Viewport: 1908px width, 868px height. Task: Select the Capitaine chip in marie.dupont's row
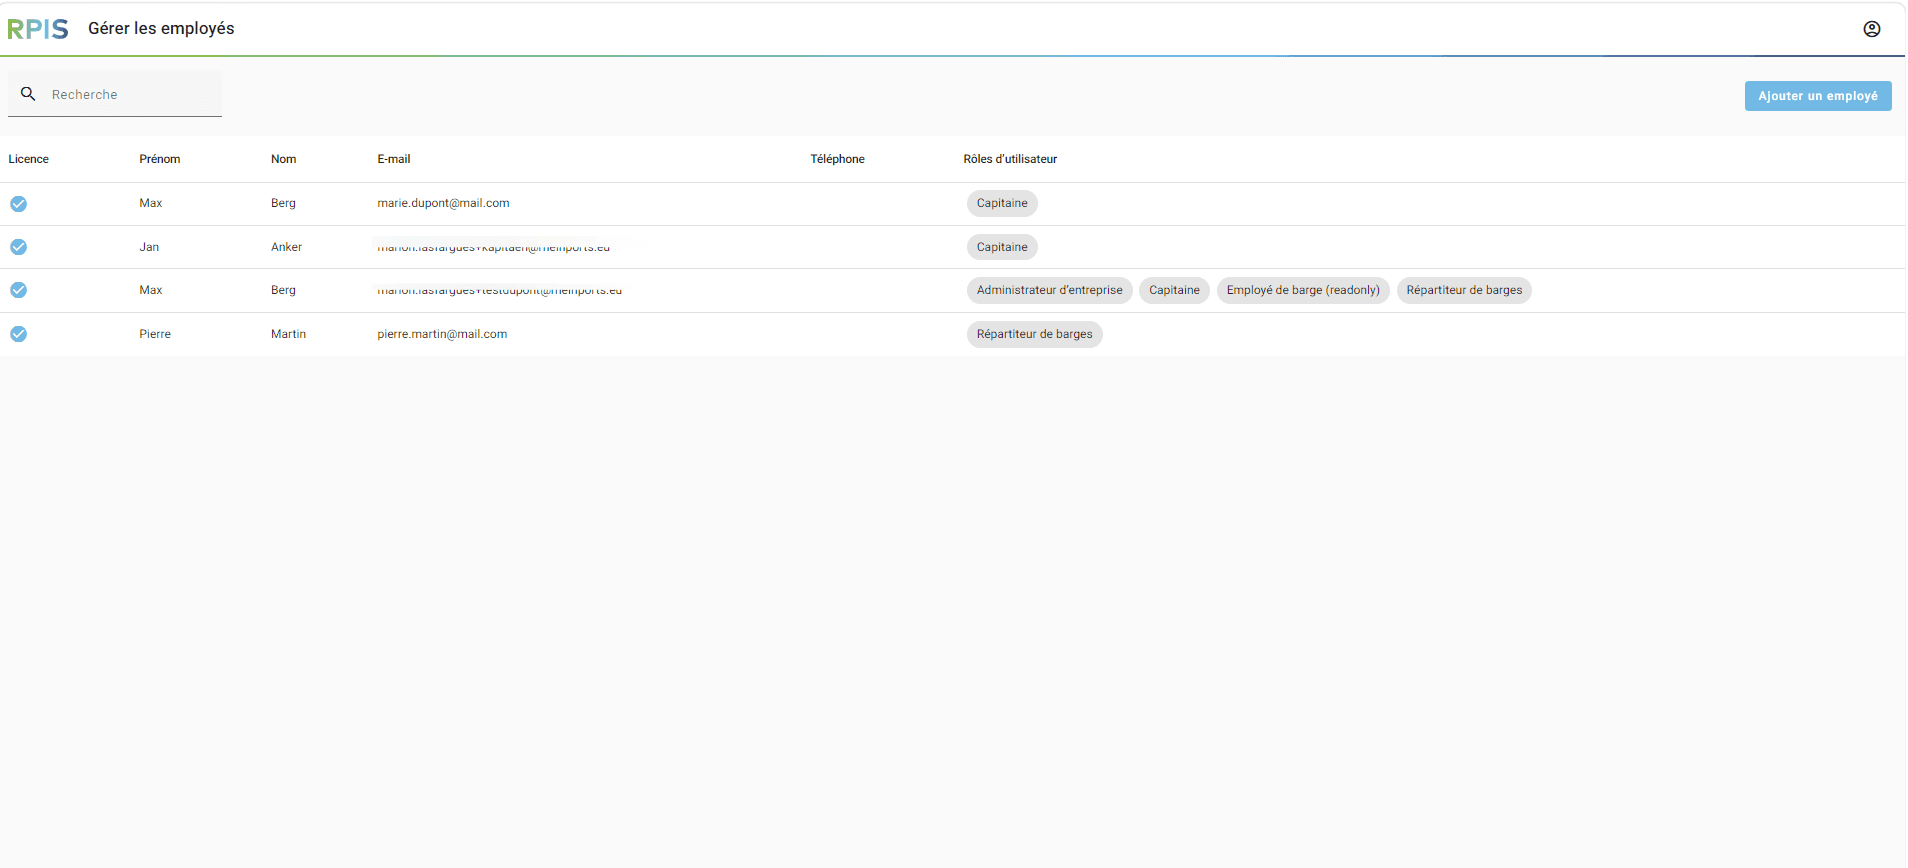(x=1002, y=203)
